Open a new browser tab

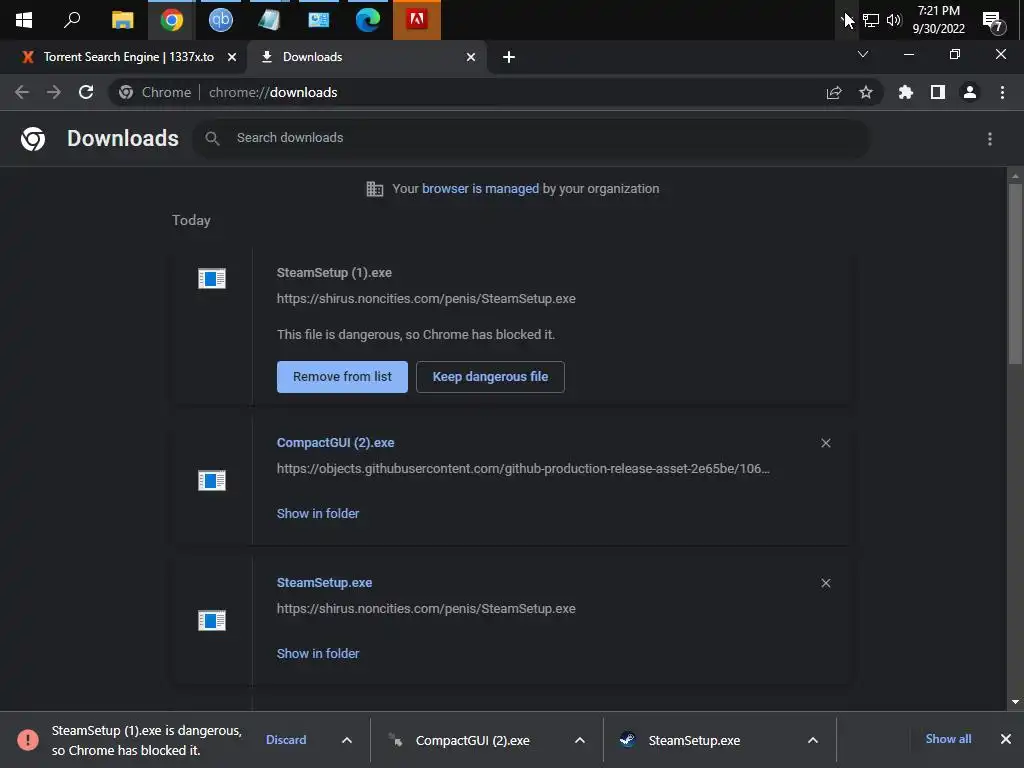pos(509,57)
